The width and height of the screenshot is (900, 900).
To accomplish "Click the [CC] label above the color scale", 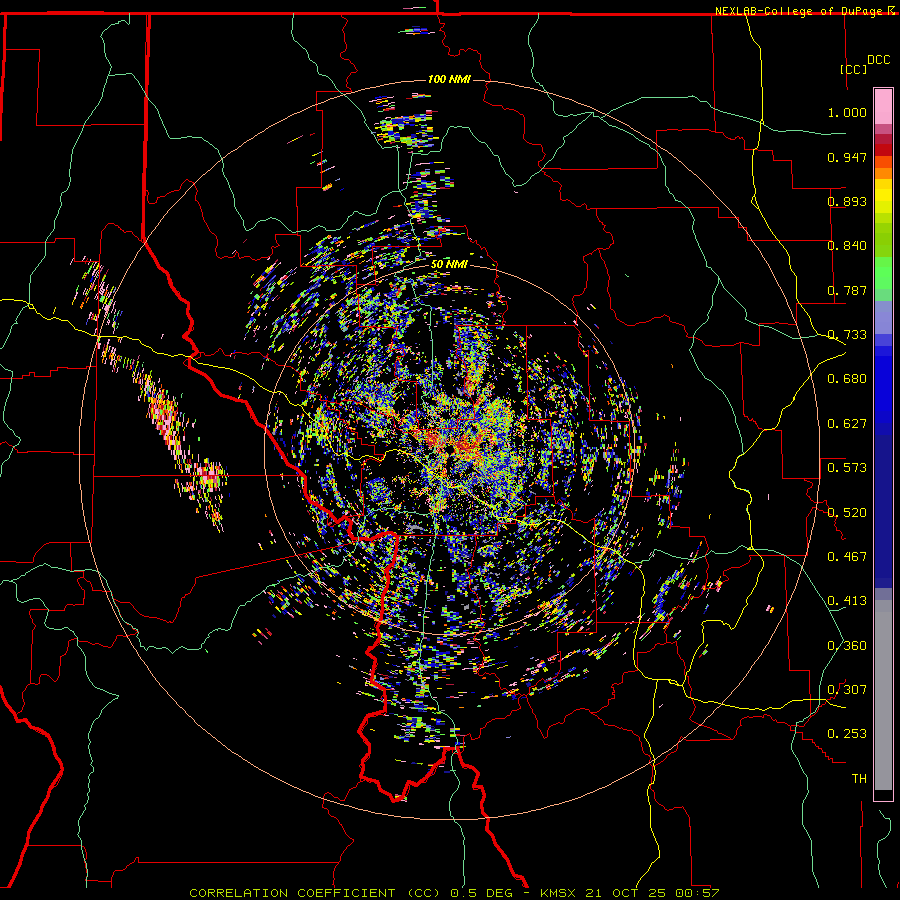I will (x=854, y=69).
